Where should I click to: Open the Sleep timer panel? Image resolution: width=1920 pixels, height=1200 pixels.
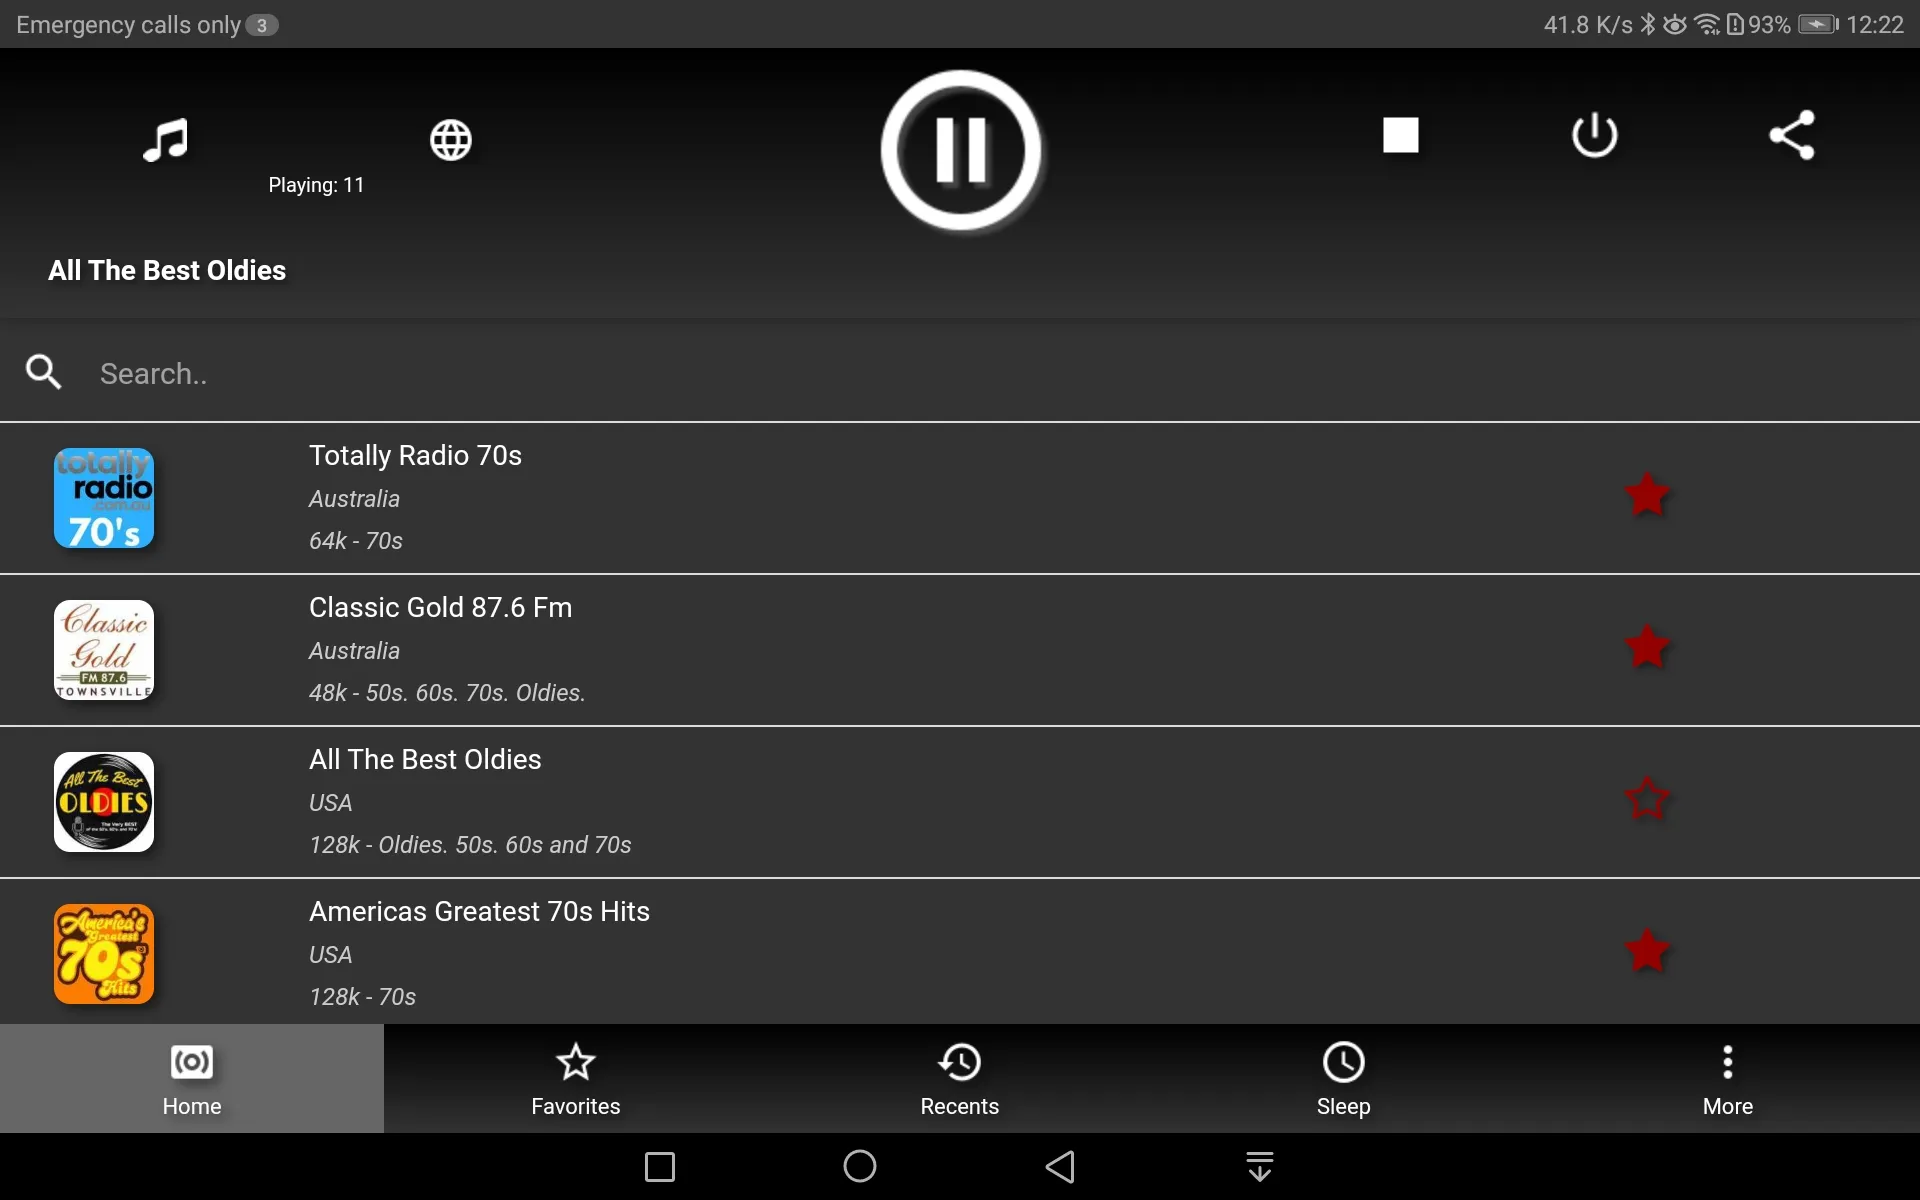click(x=1344, y=1078)
